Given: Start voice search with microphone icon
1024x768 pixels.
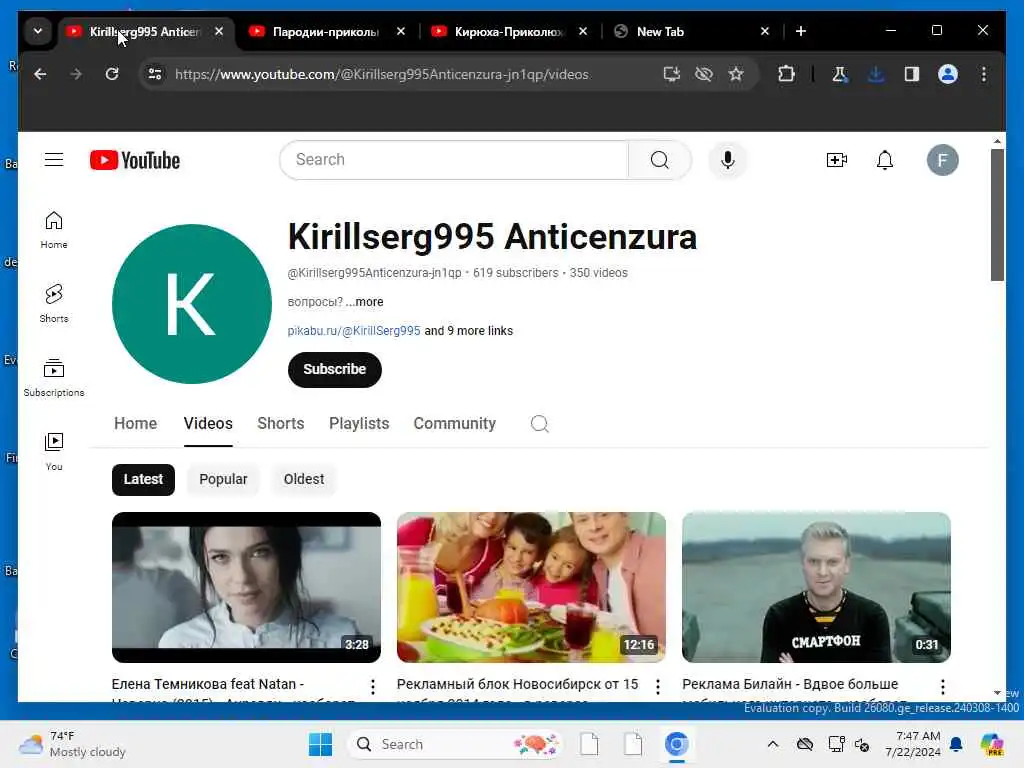Looking at the screenshot, I should pos(728,160).
